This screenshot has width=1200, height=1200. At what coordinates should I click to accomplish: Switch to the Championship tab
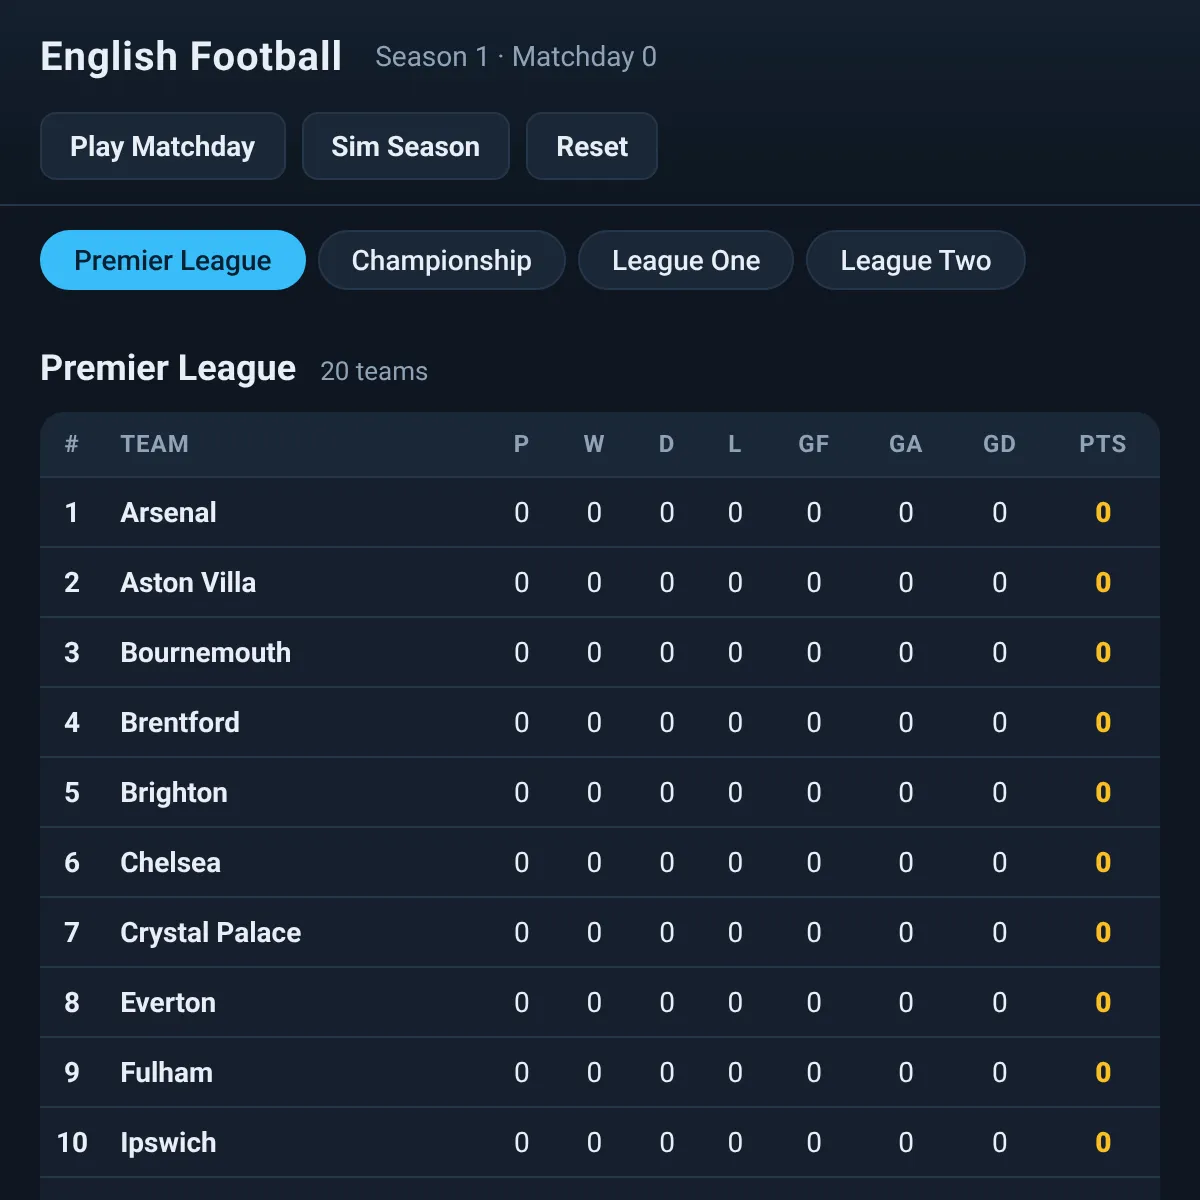click(x=442, y=260)
